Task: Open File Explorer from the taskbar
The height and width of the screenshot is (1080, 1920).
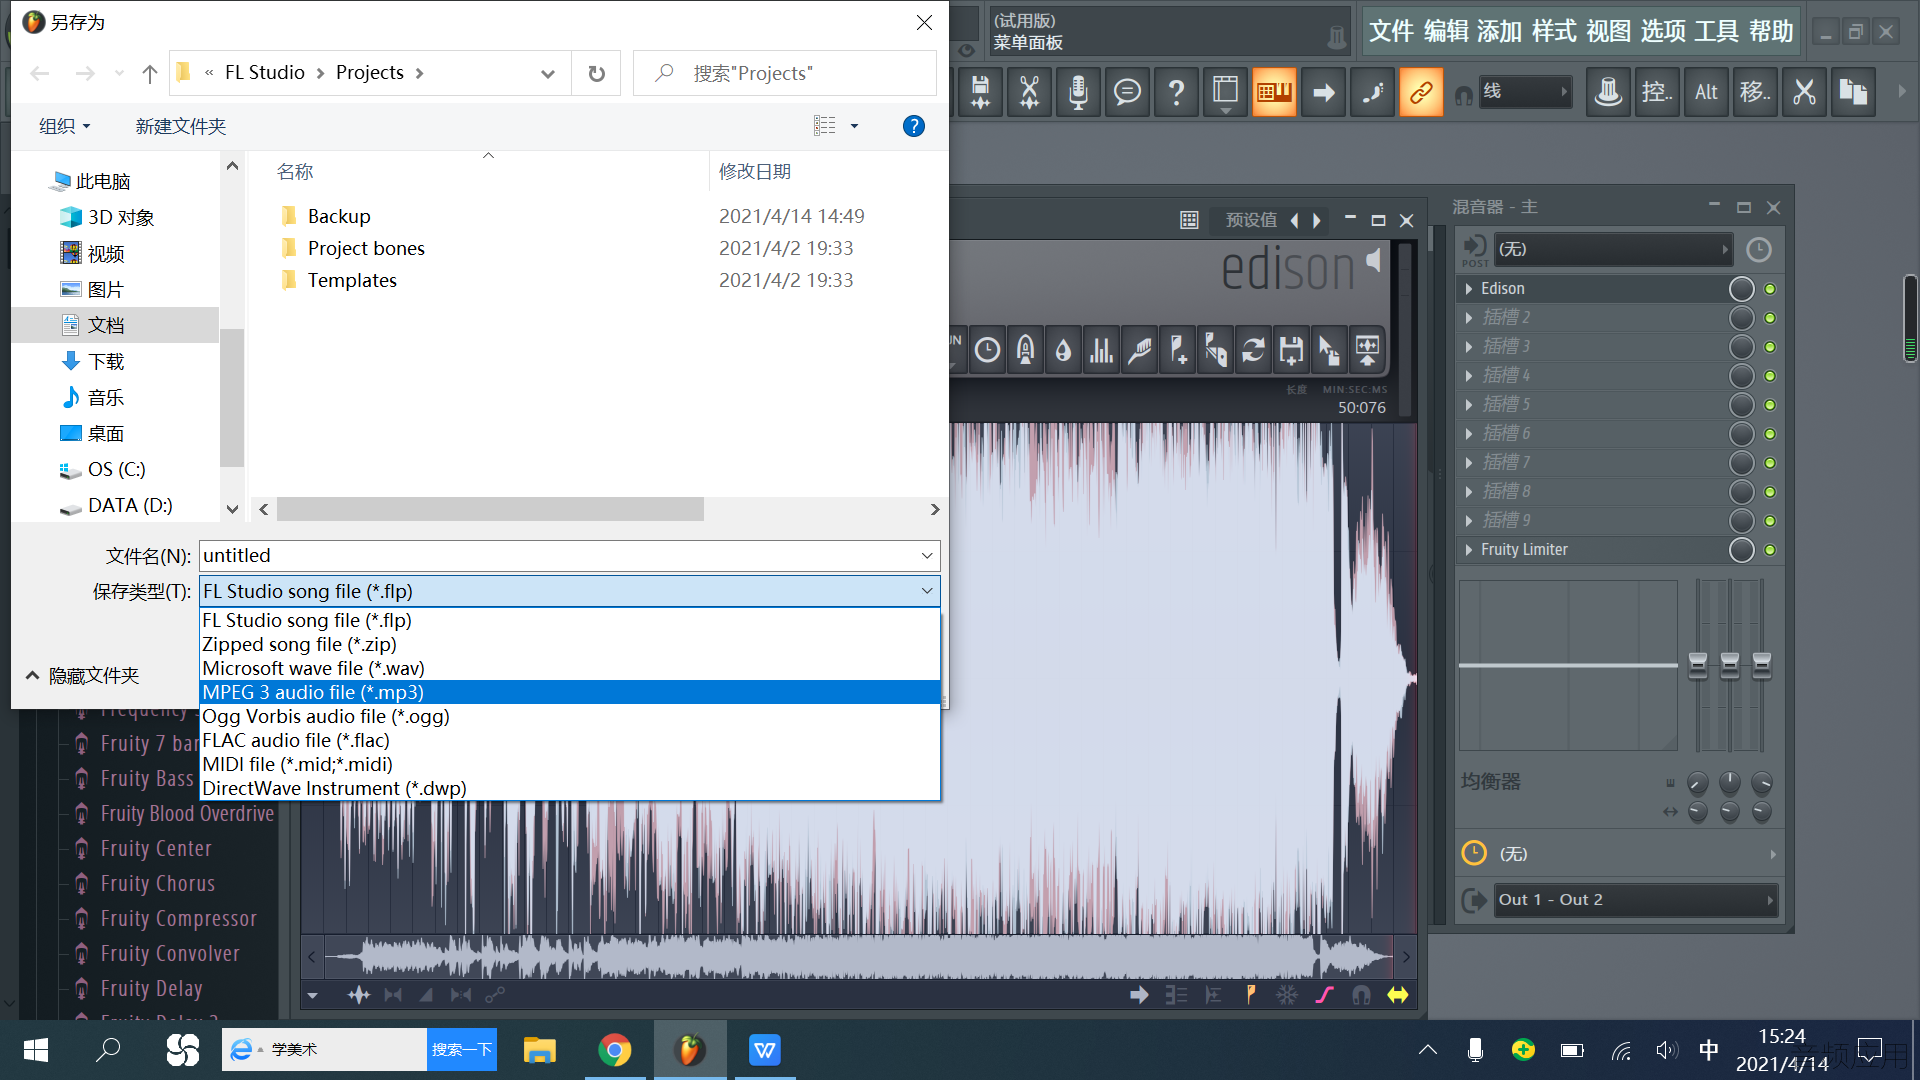Action: tap(540, 1050)
